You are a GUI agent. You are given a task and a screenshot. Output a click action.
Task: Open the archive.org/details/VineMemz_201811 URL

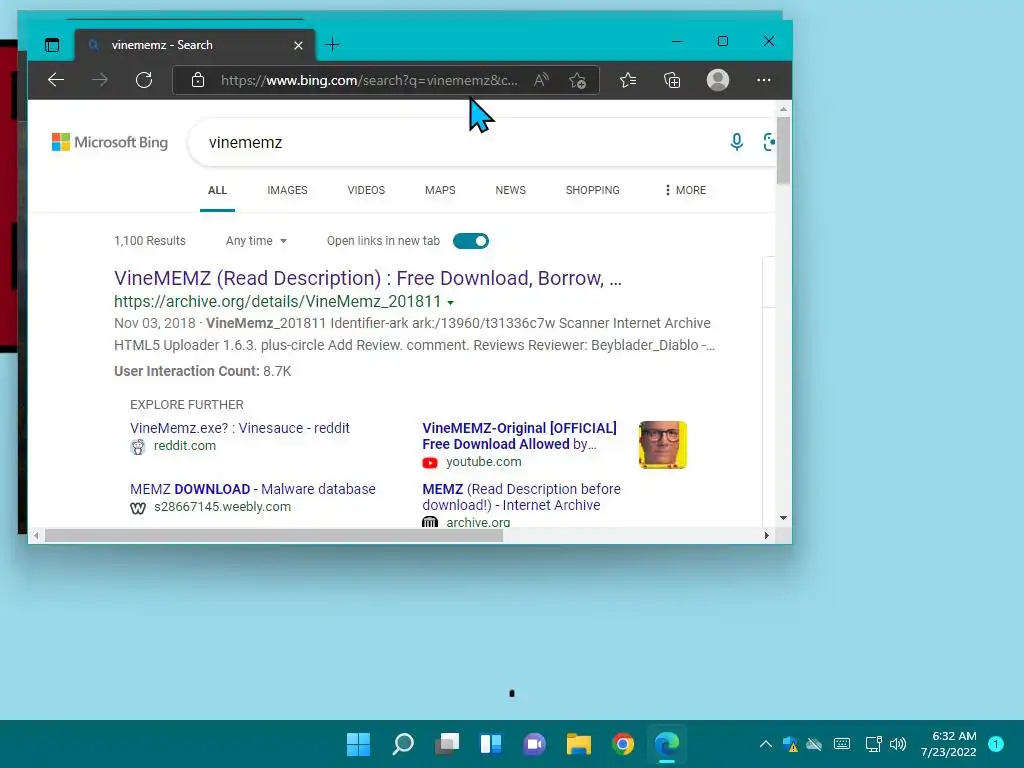(x=278, y=302)
